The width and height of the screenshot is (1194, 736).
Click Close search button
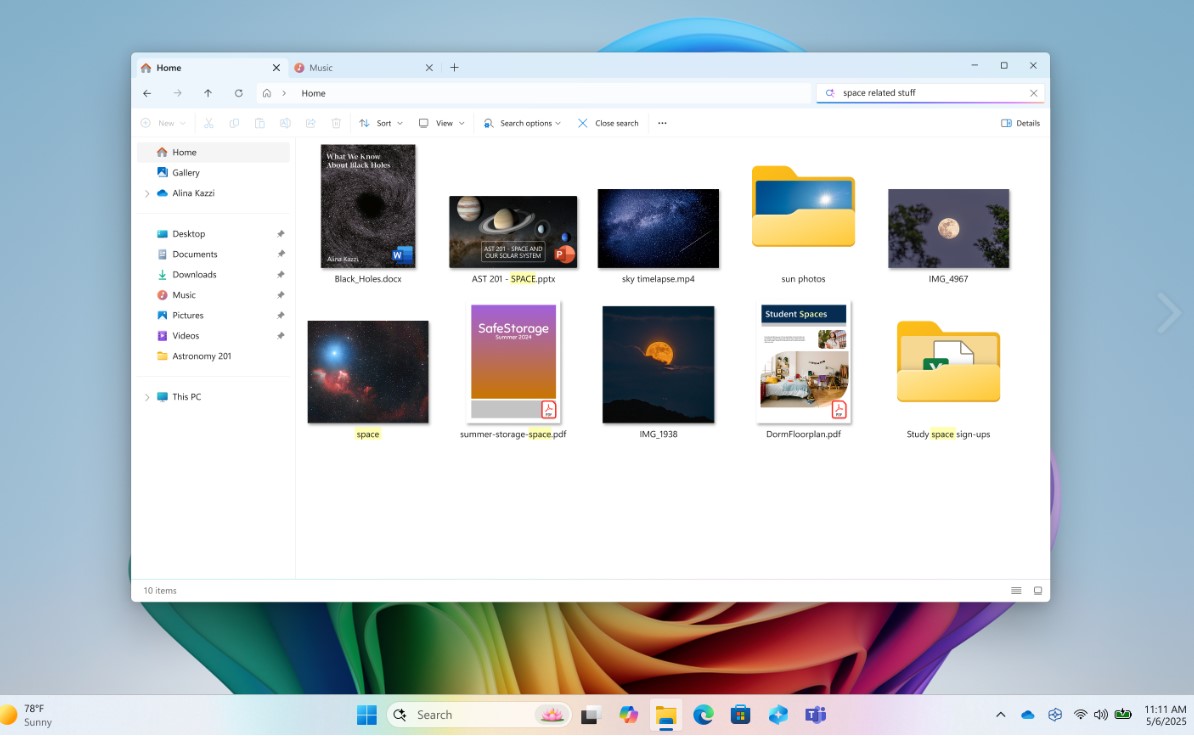pos(608,123)
